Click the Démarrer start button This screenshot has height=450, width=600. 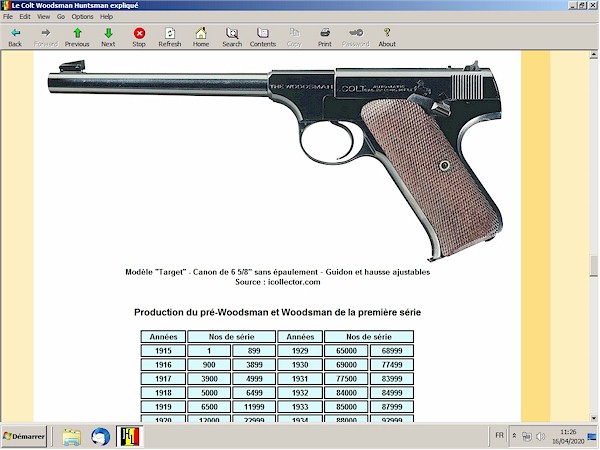pyautogui.click(x=24, y=436)
